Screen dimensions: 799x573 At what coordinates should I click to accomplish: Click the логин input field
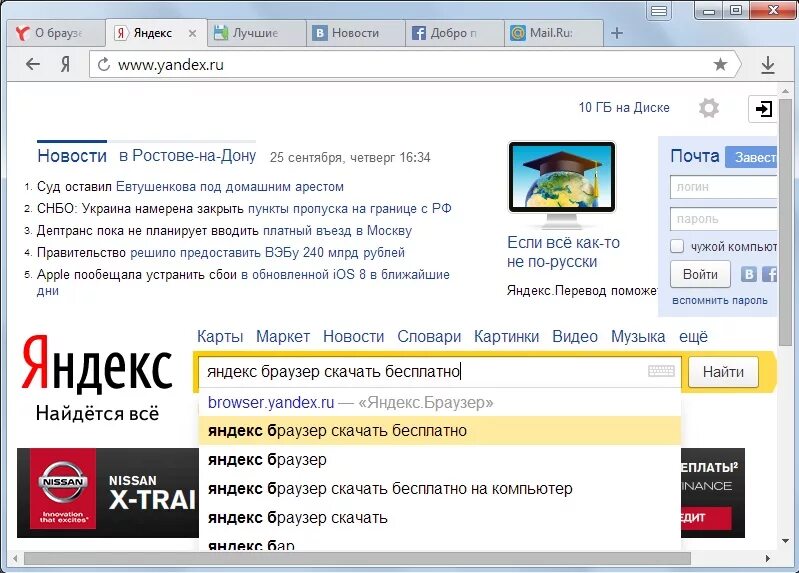coord(724,187)
